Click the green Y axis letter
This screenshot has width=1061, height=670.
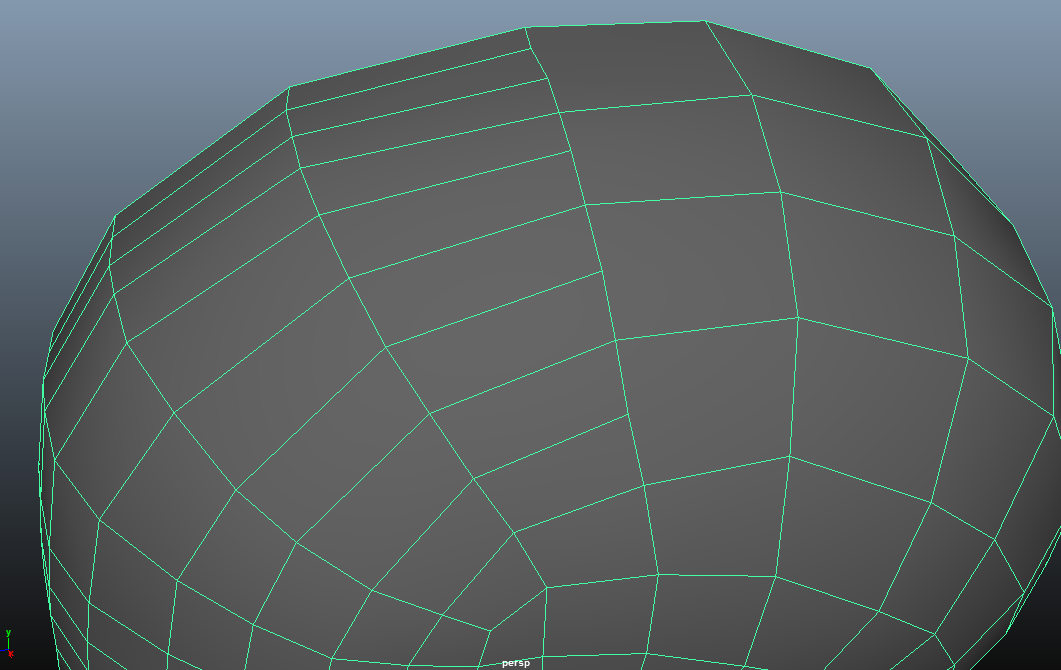pos(8,634)
